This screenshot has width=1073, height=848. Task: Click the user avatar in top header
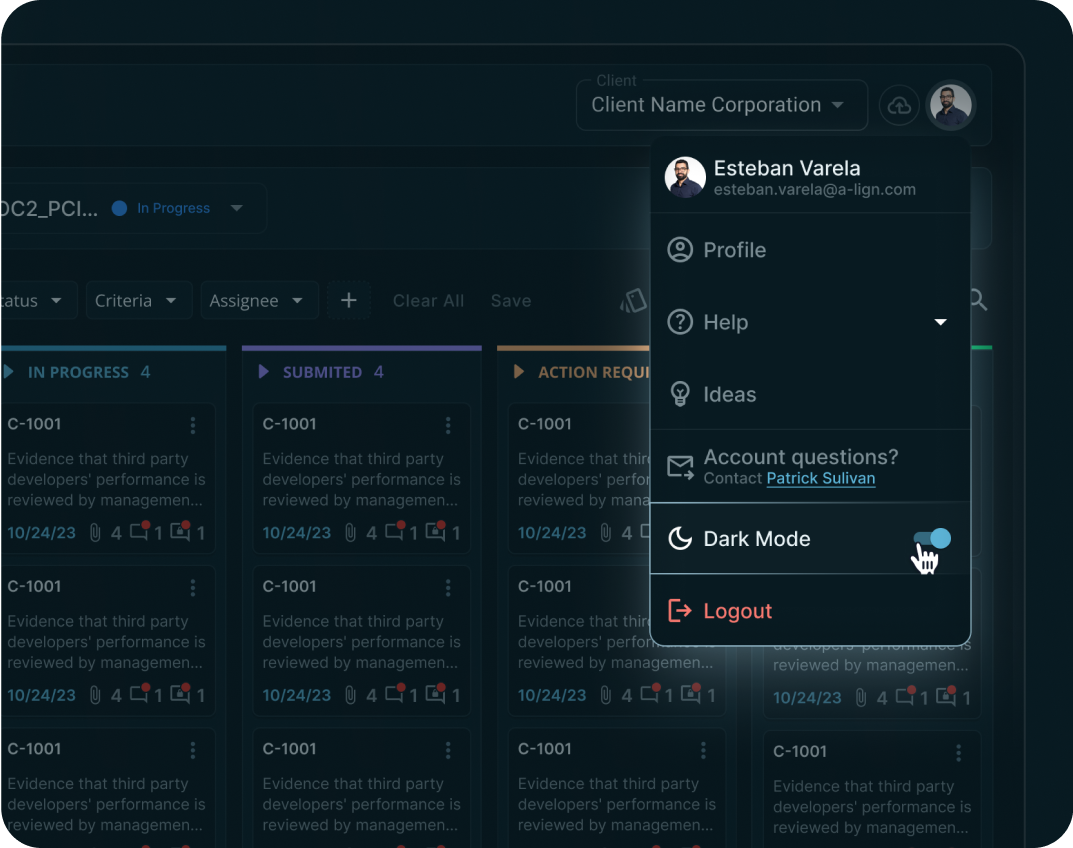coord(951,105)
